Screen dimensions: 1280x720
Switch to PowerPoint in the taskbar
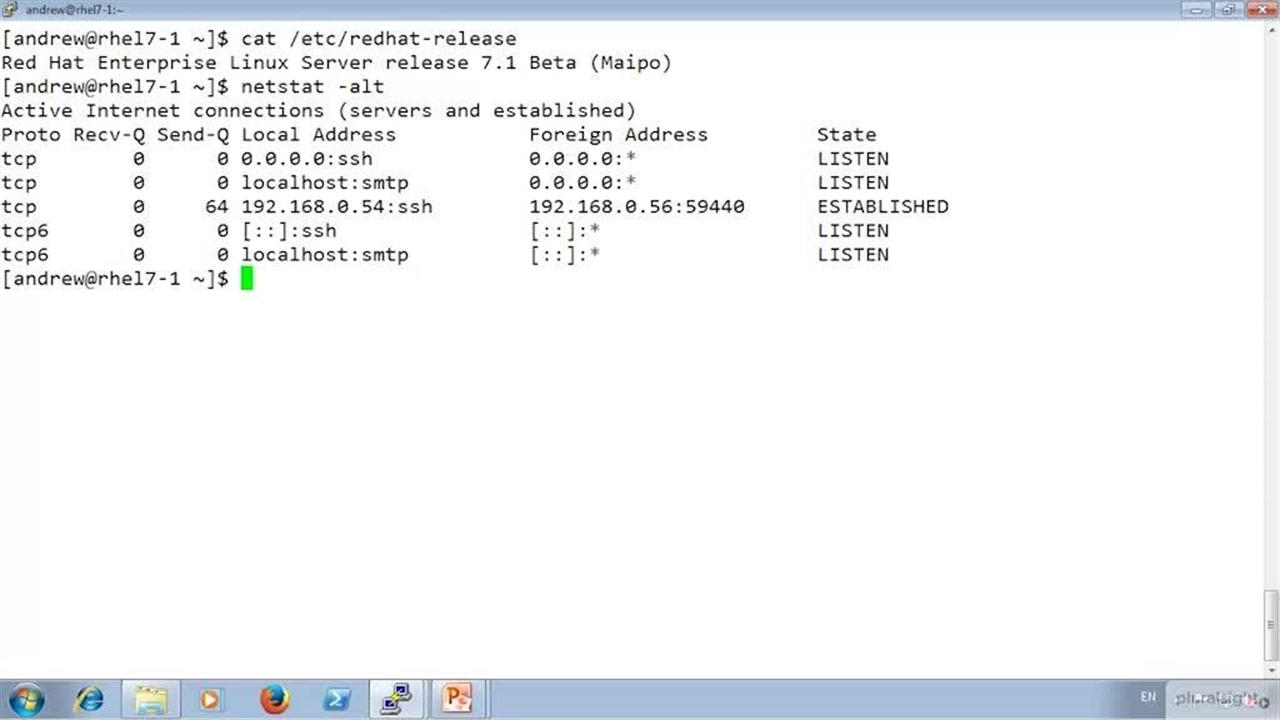pos(457,698)
